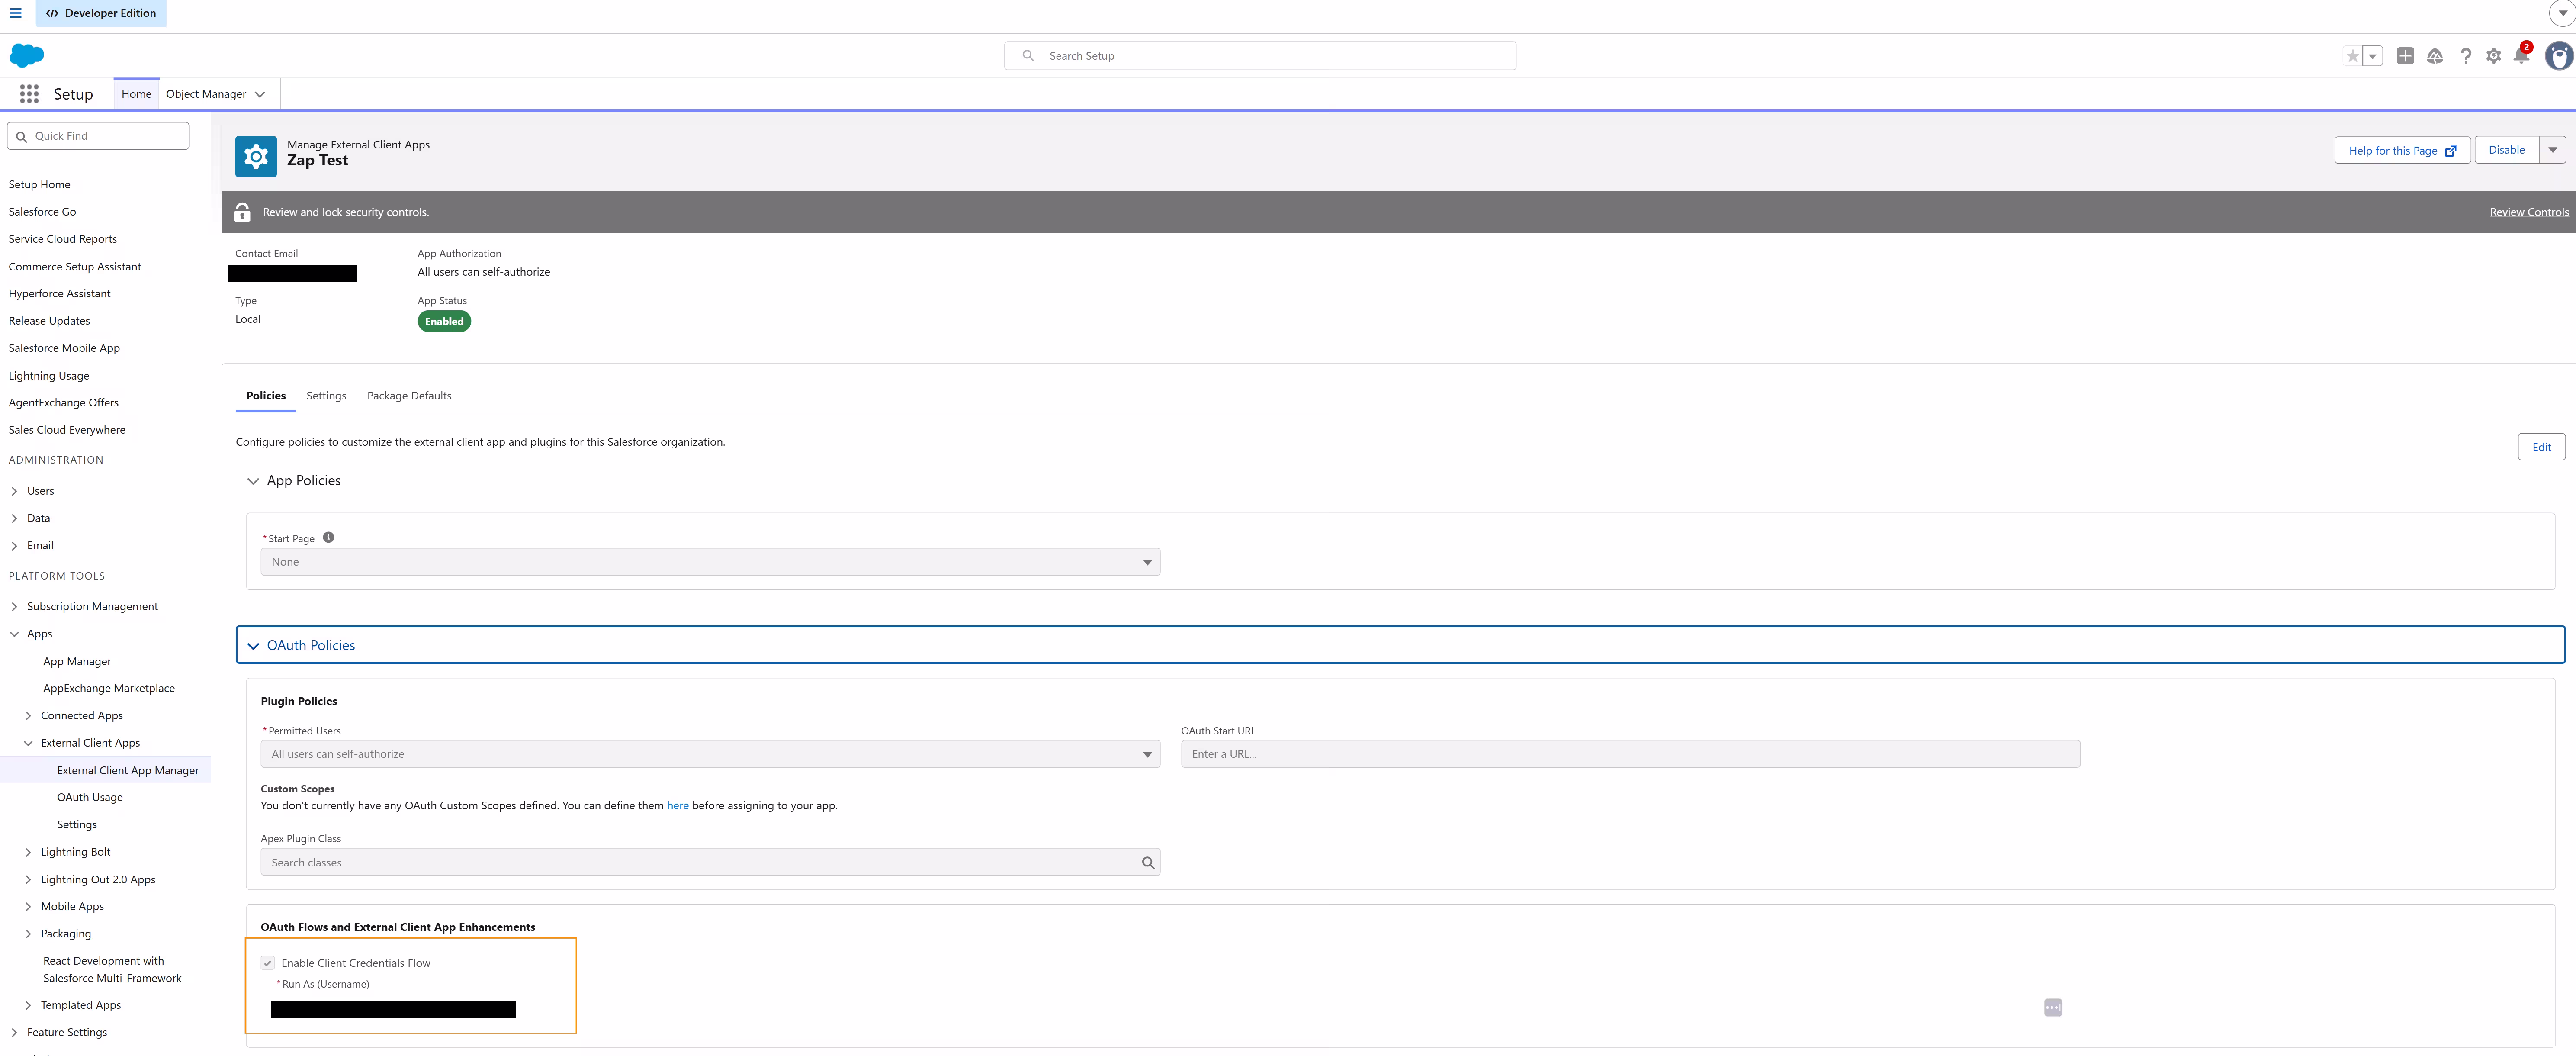Open the setup gear icon menu
2576x1056 pixels.
2493,56
